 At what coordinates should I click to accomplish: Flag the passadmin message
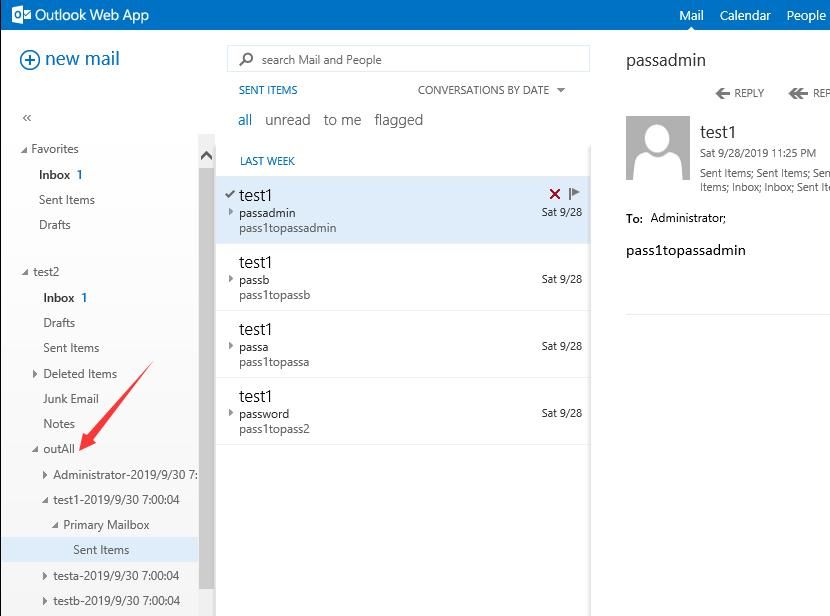pos(574,193)
